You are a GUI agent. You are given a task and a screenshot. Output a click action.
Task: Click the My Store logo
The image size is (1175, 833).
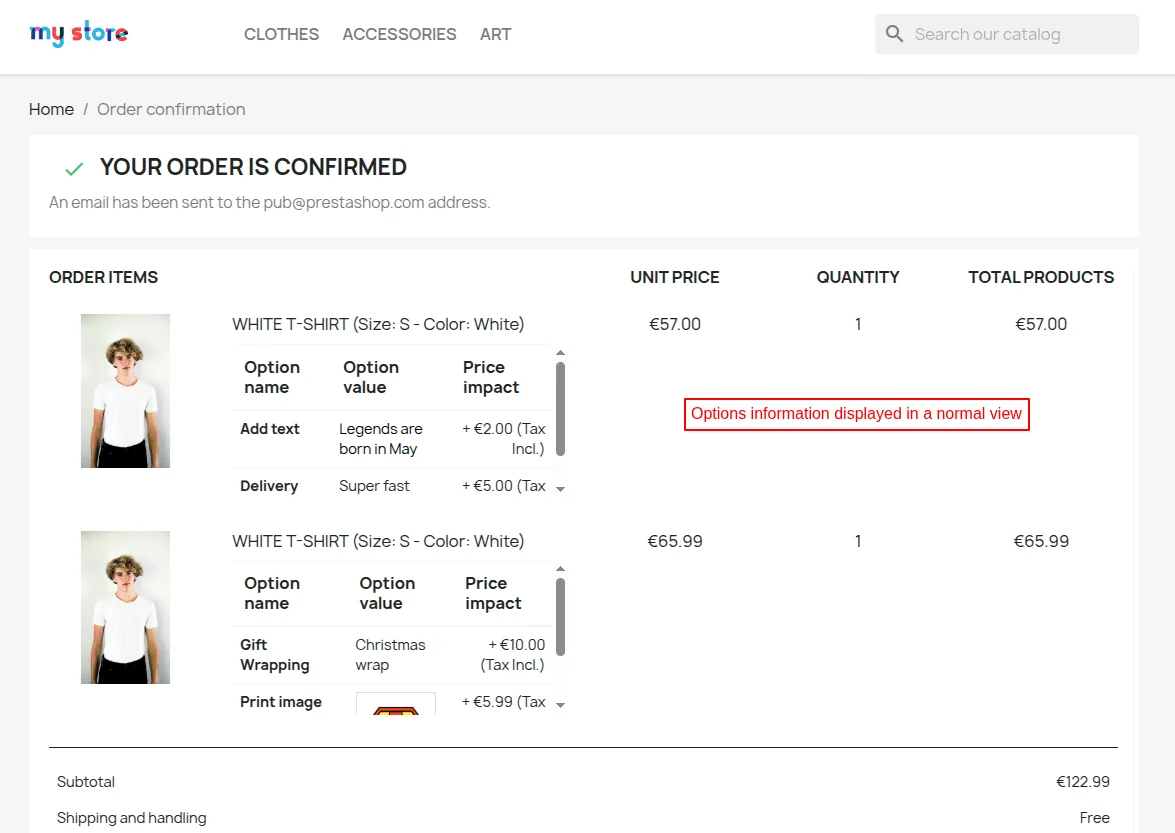(x=79, y=33)
